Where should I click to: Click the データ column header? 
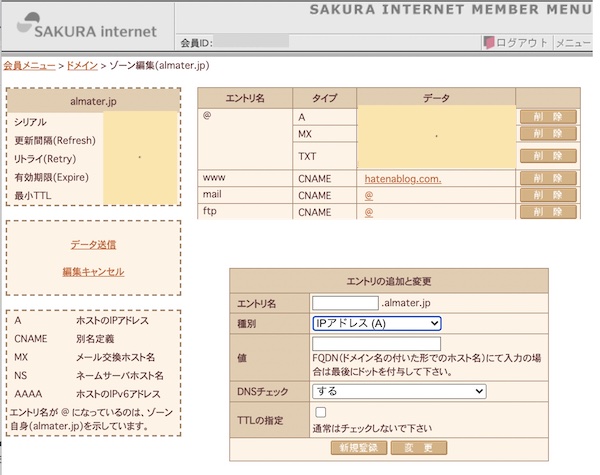436,98
